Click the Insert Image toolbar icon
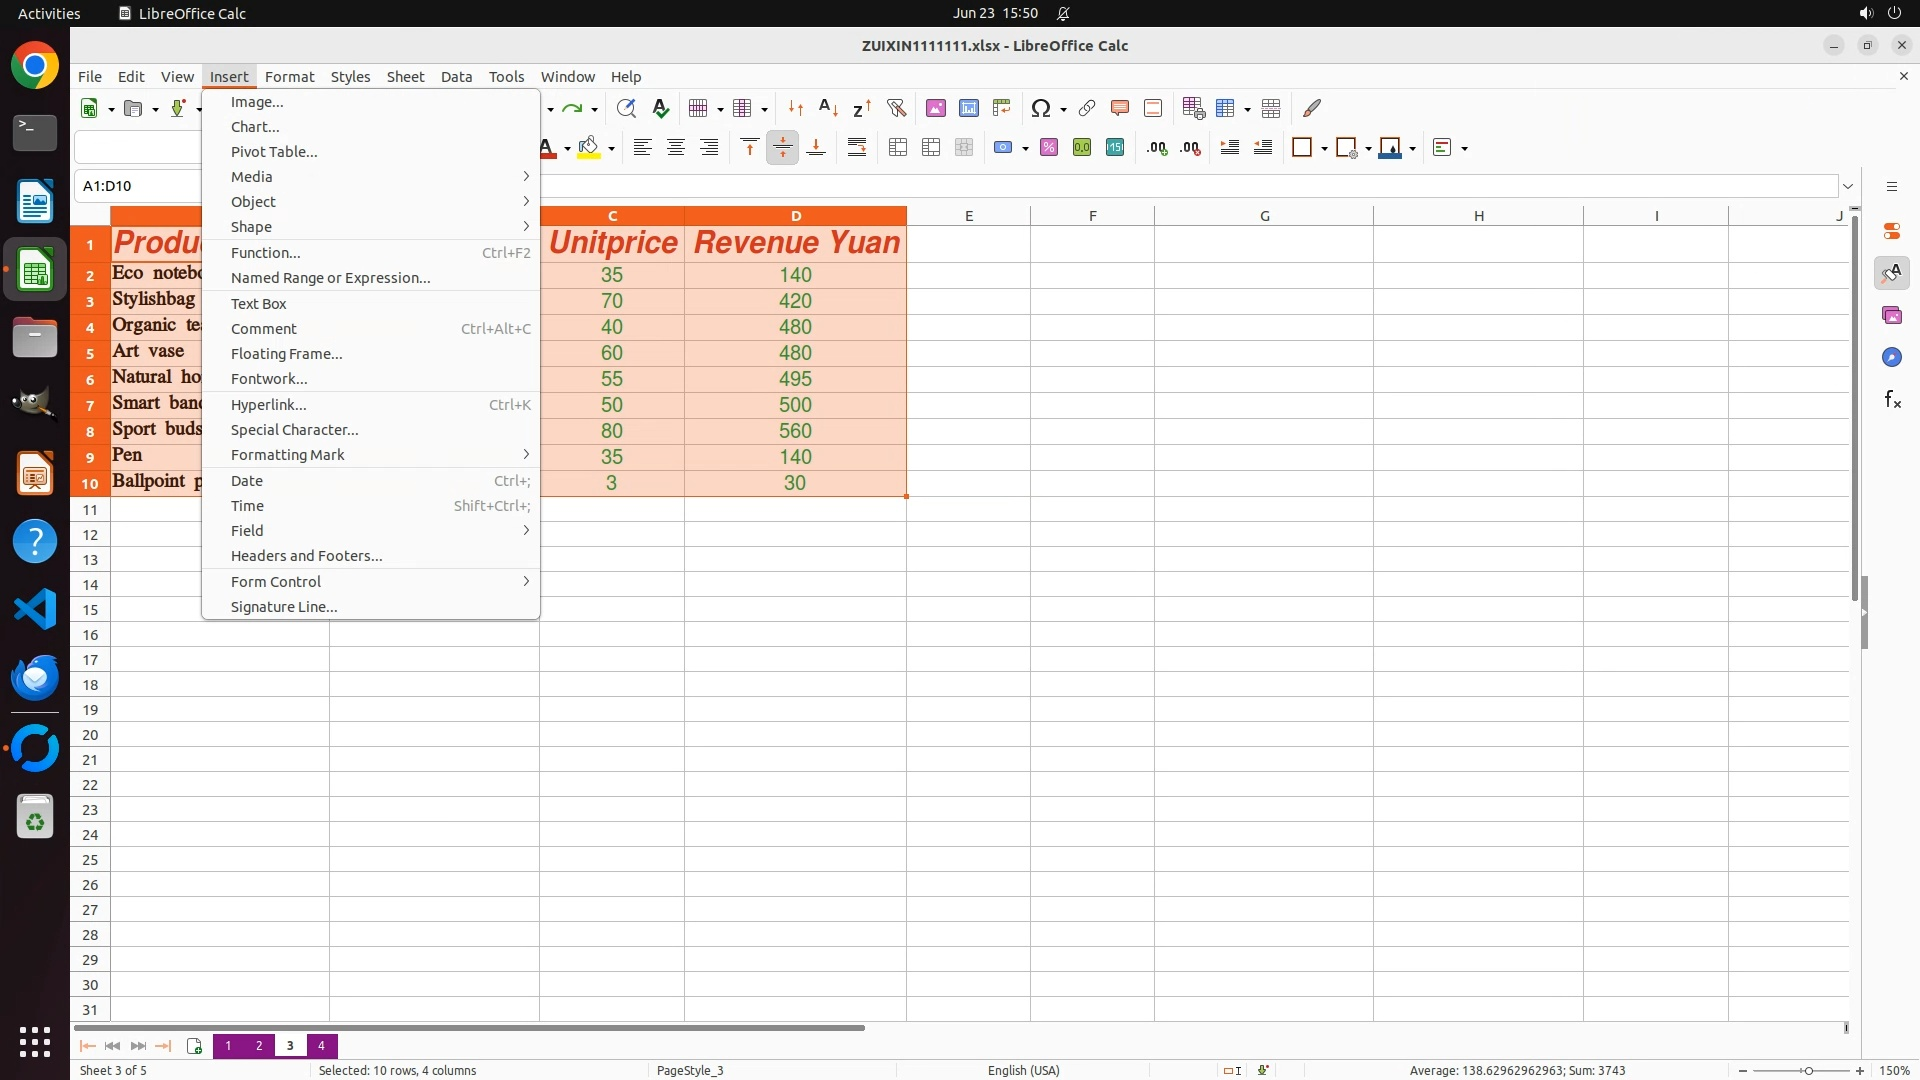 pyautogui.click(x=935, y=108)
